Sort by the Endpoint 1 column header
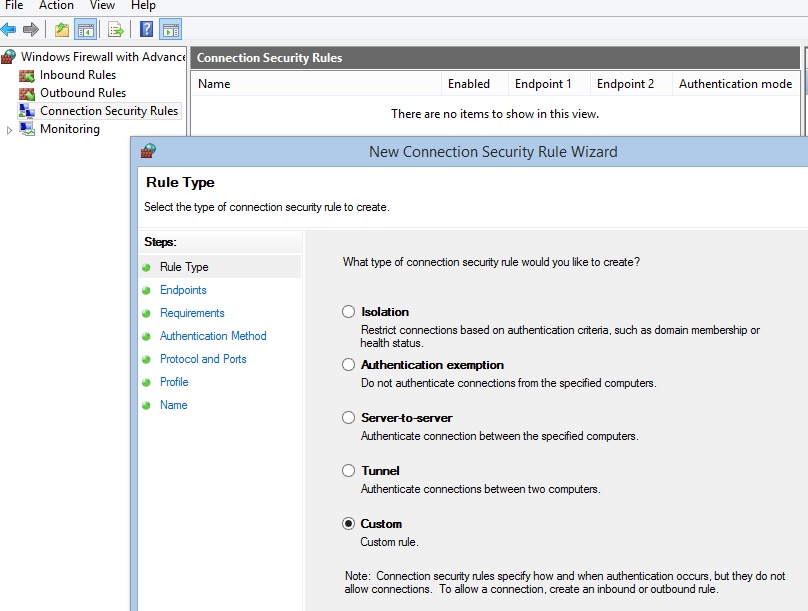Screen dimensions: 808x611 tap(549, 83)
